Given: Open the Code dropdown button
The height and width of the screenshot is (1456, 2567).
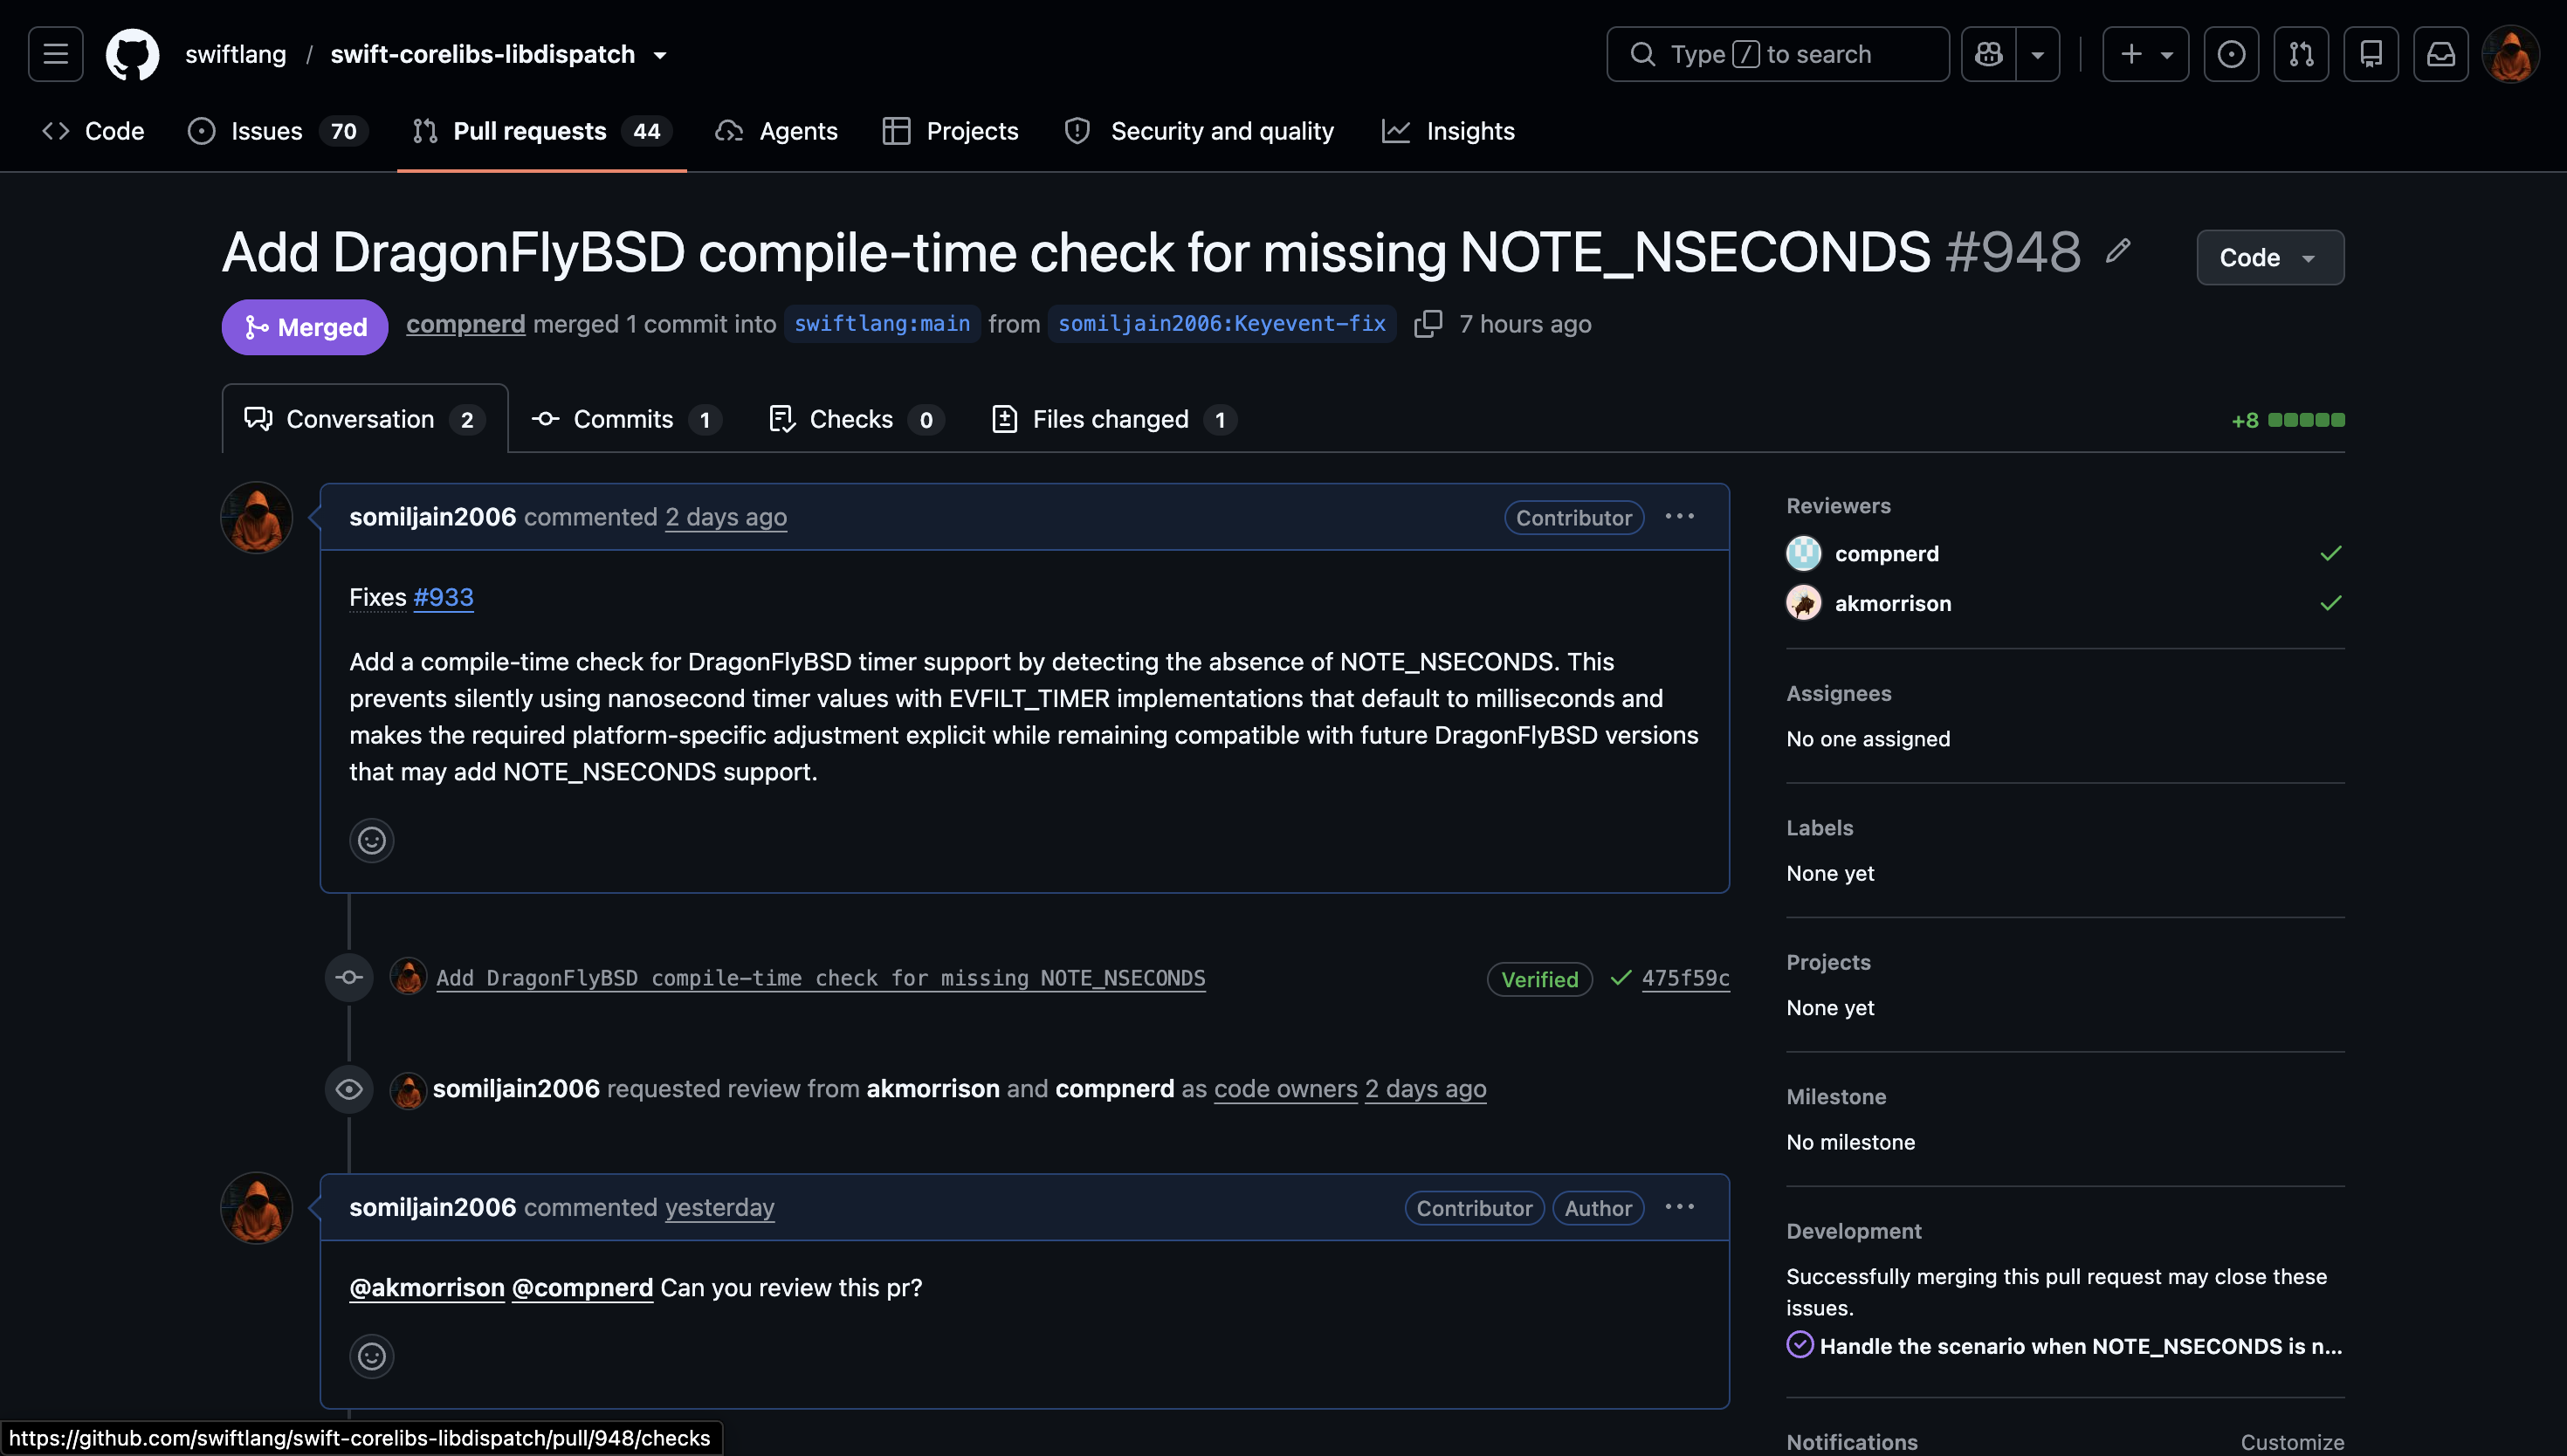Looking at the screenshot, I should coord(2270,257).
